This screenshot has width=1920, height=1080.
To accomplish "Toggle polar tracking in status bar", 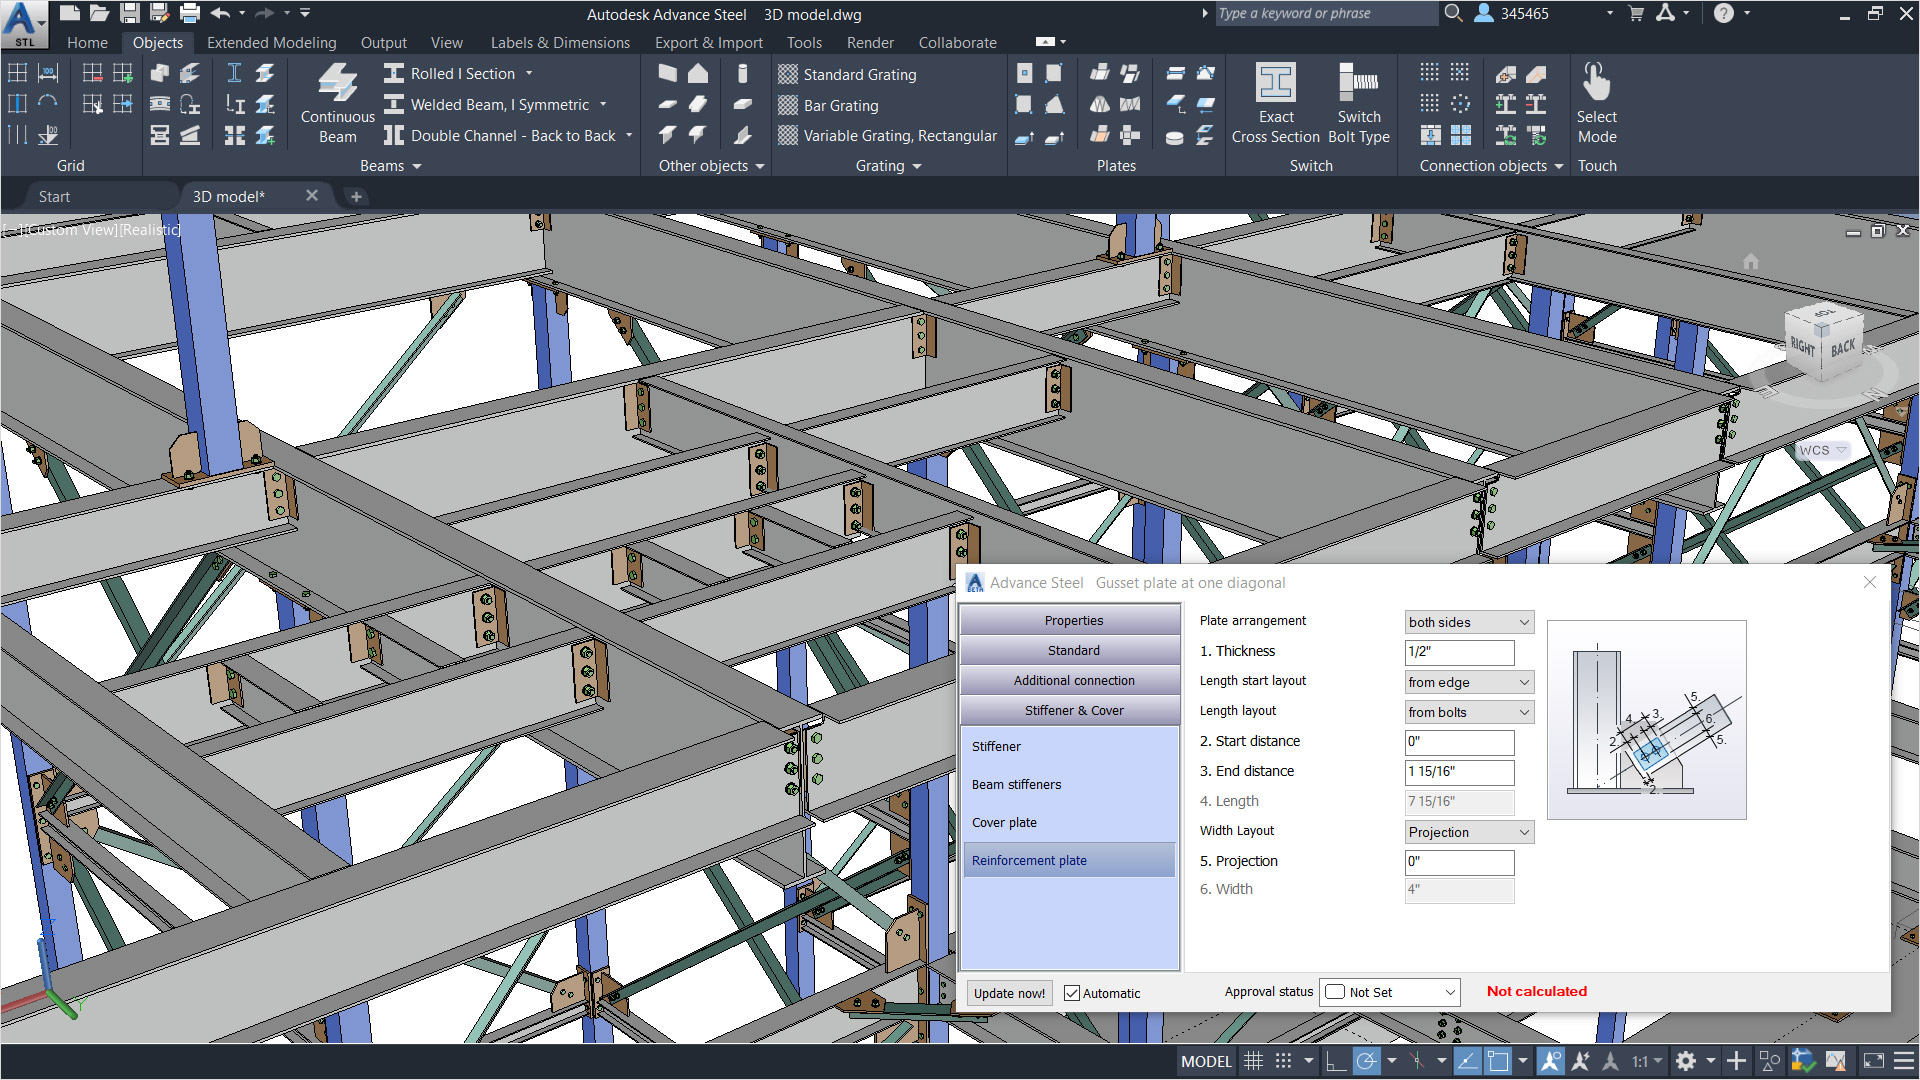I will click(x=1367, y=1061).
